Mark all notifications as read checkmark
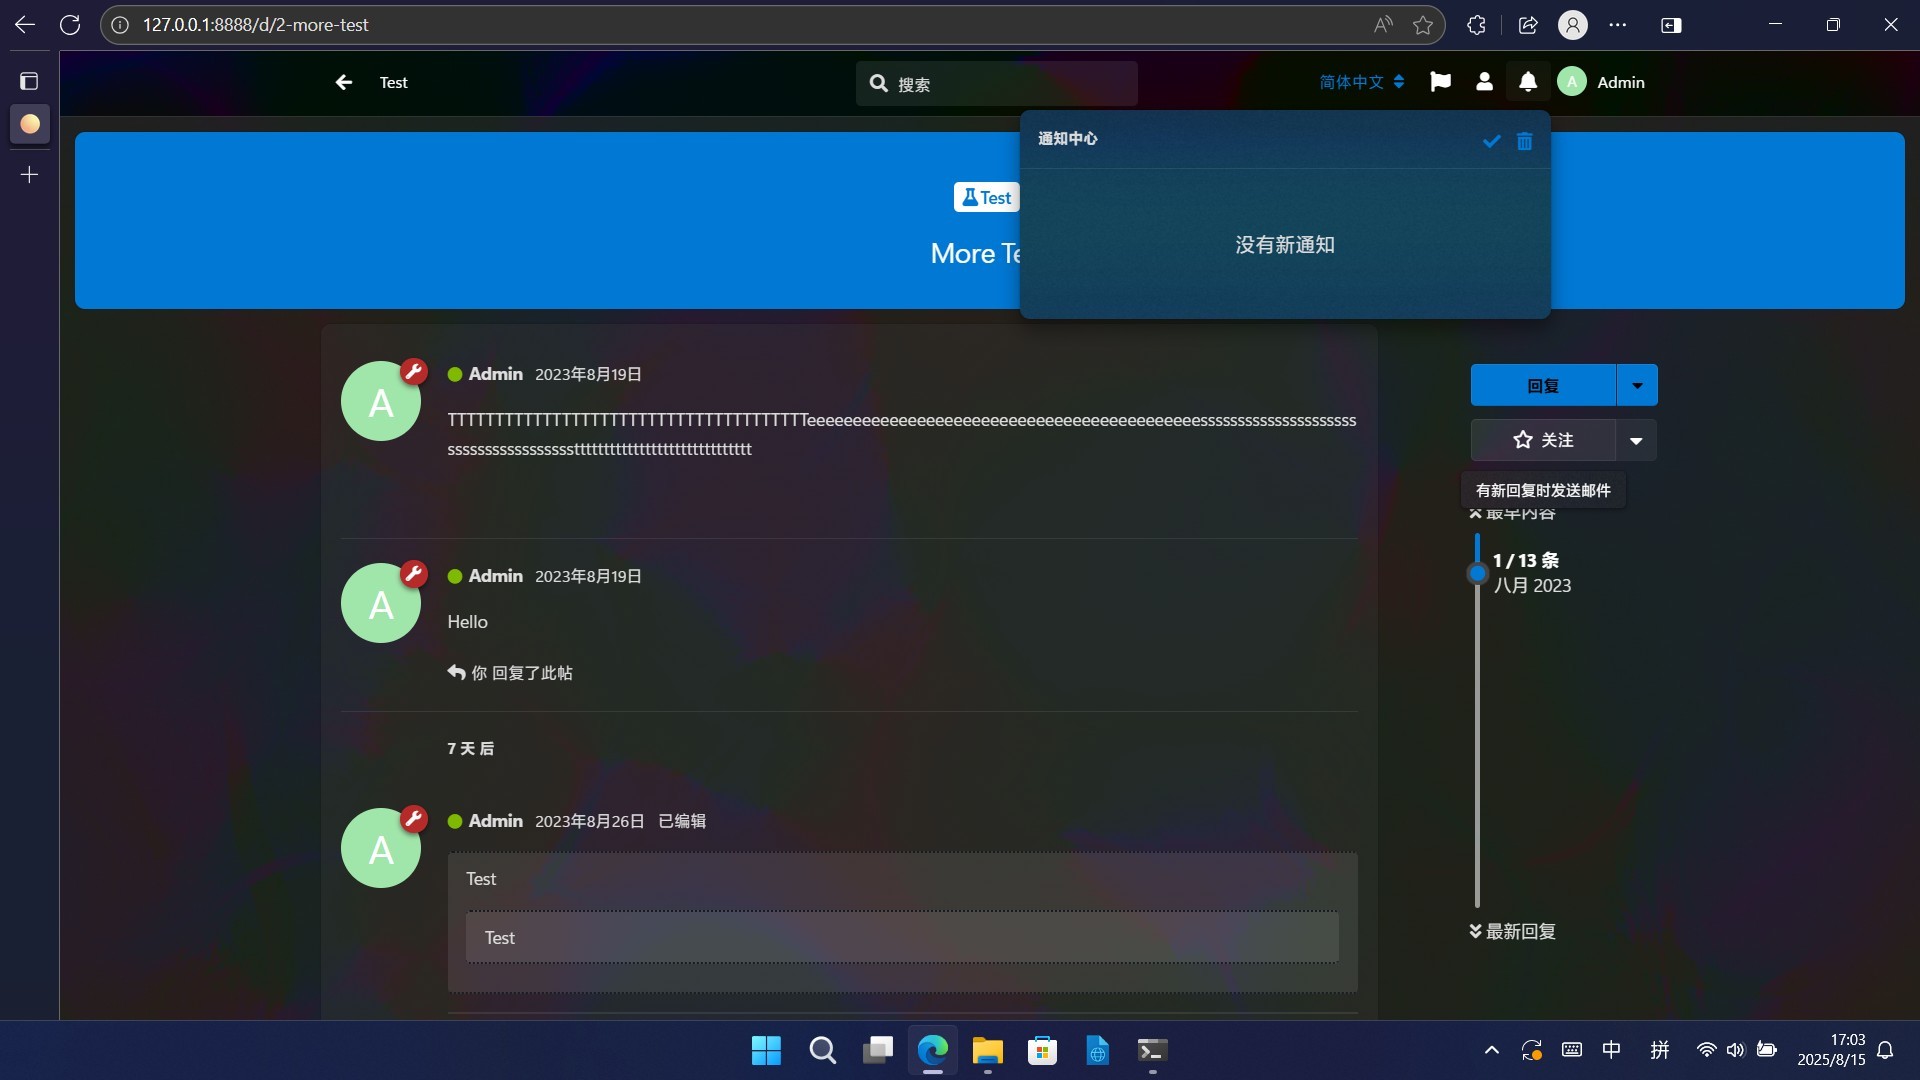The width and height of the screenshot is (1920, 1080). [1491, 141]
